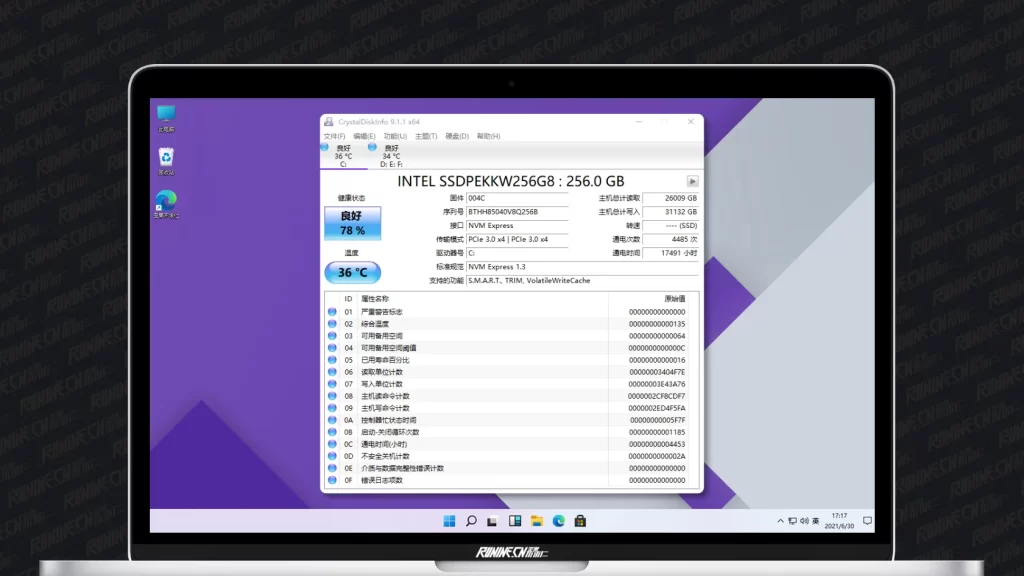
Task: Click the next disk arrow button
Action: (692, 181)
